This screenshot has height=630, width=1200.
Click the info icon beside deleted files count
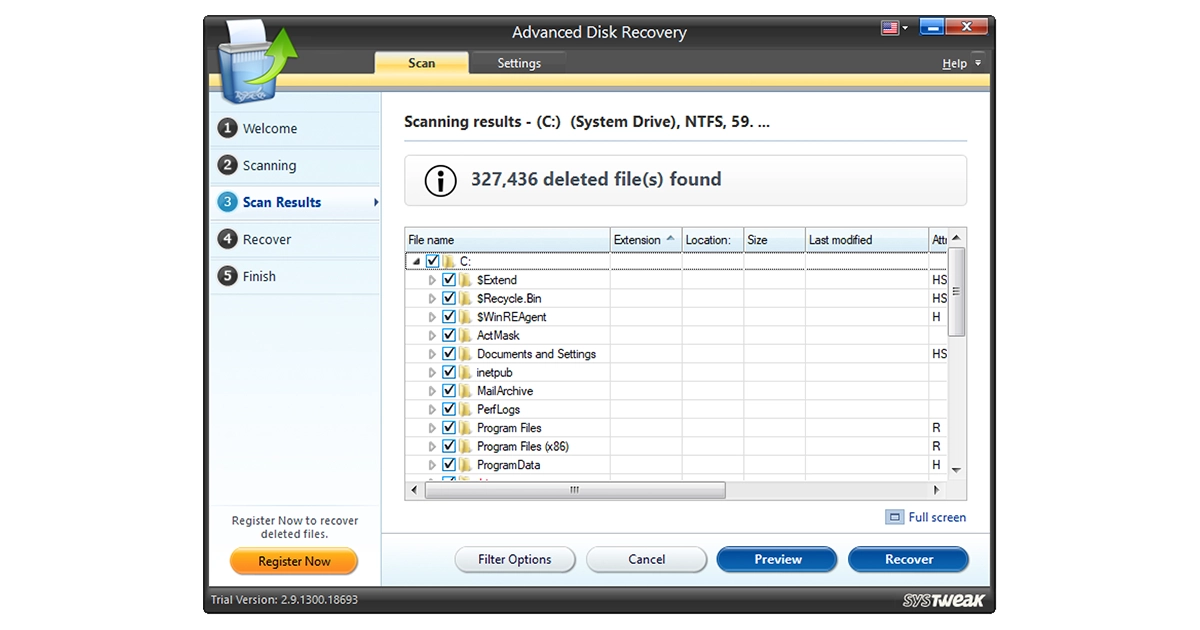441,180
